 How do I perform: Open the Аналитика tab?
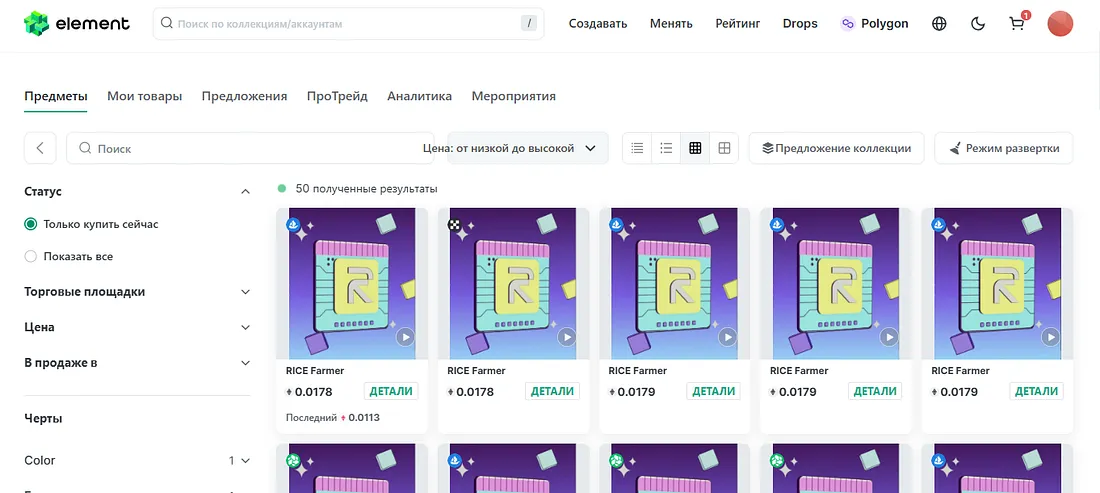420,96
